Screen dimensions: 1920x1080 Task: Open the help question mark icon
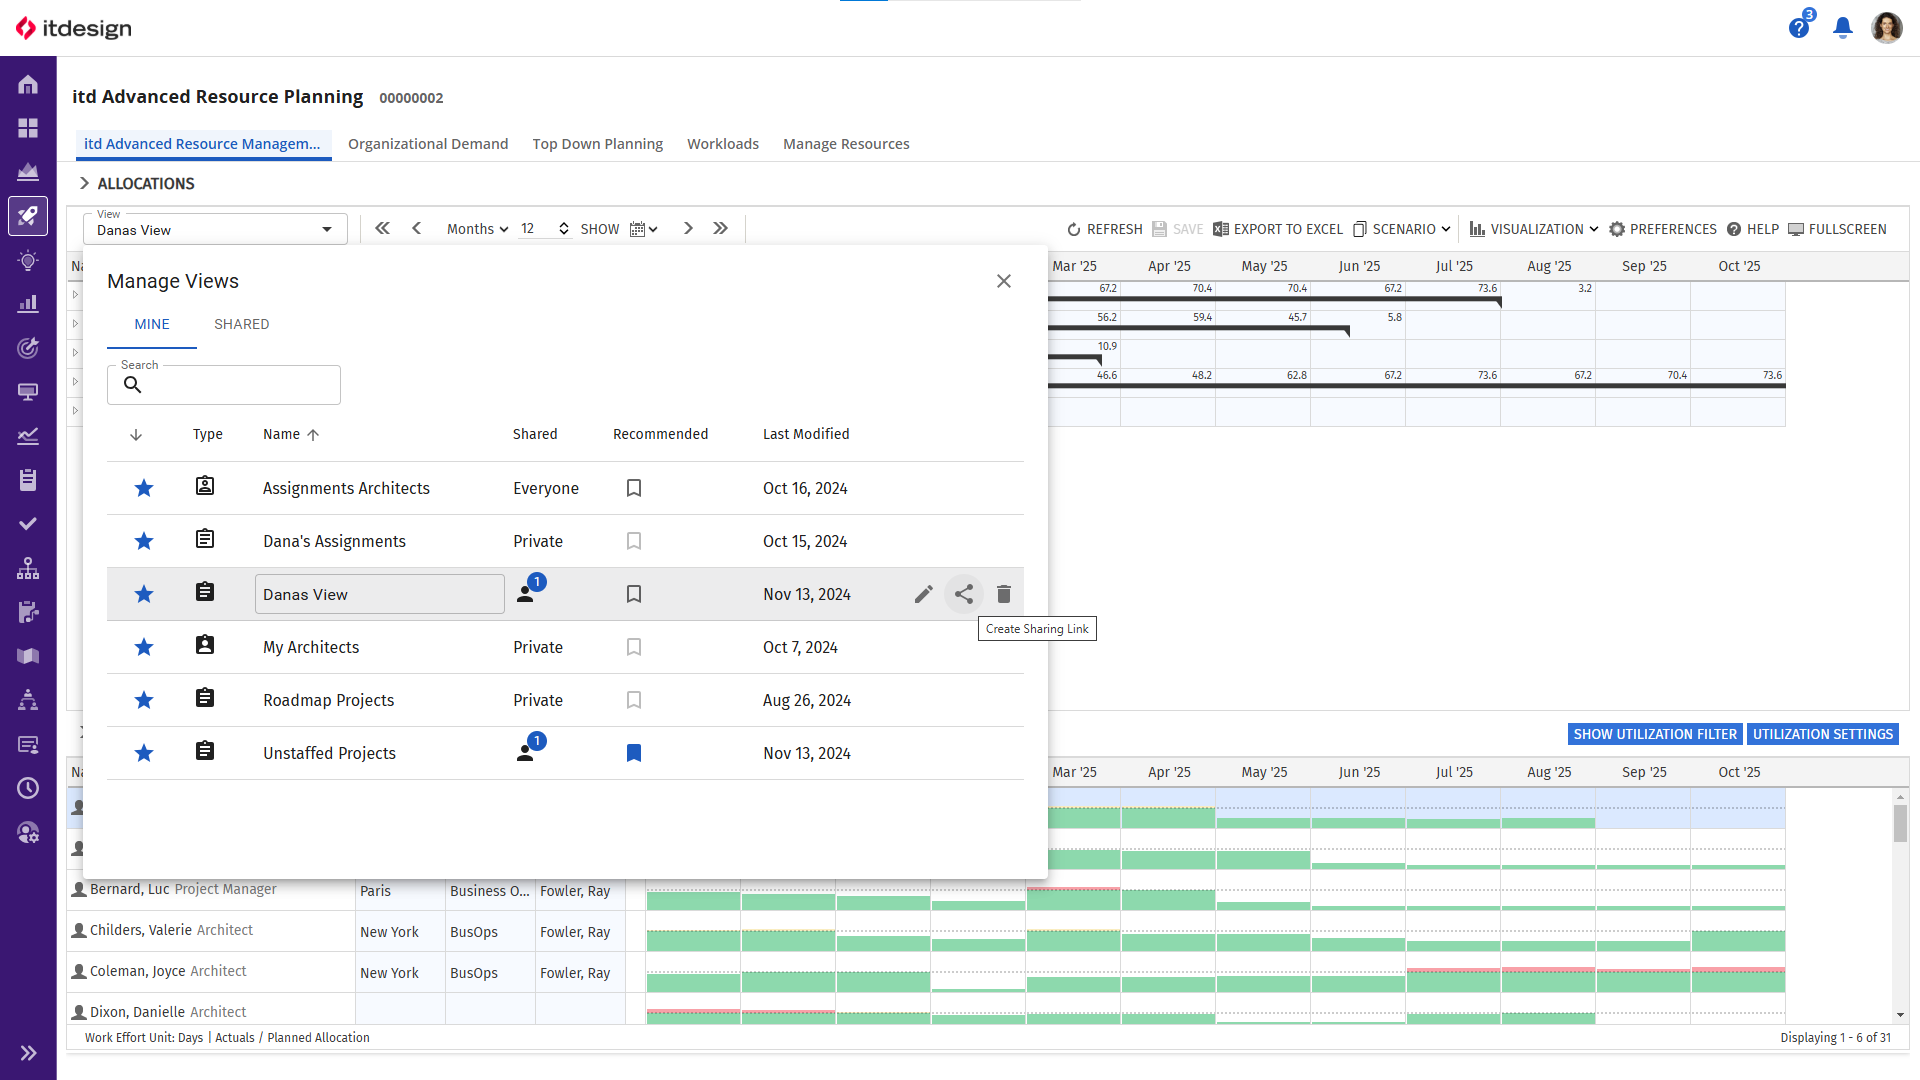point(1799,28)
